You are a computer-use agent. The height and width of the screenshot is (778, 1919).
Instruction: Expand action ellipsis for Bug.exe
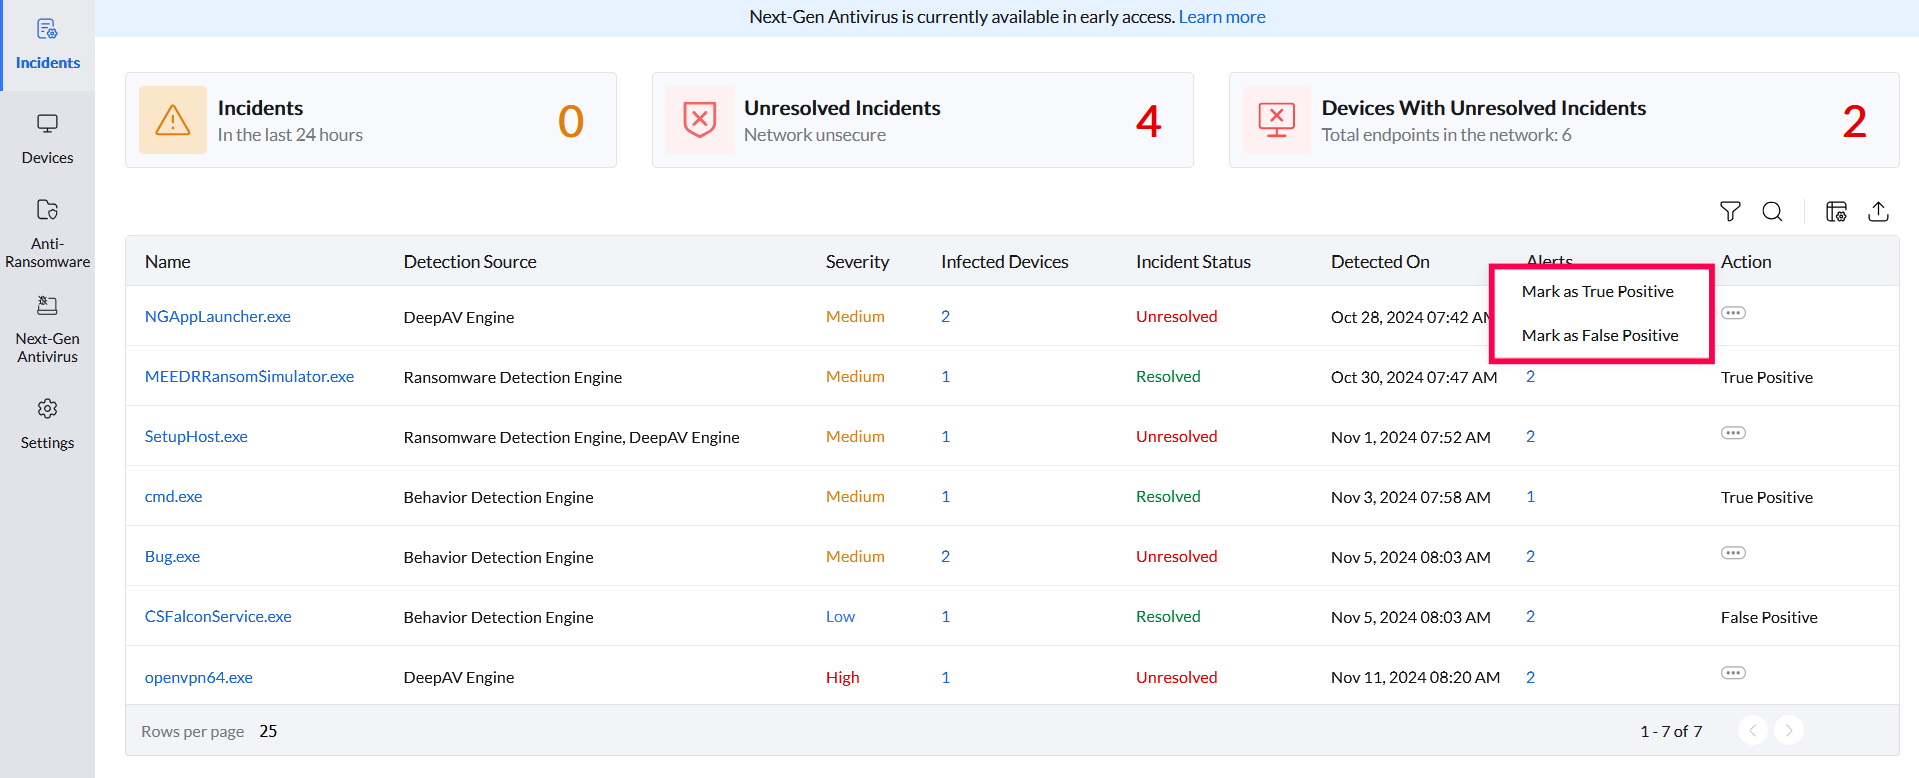[1733, 553]
